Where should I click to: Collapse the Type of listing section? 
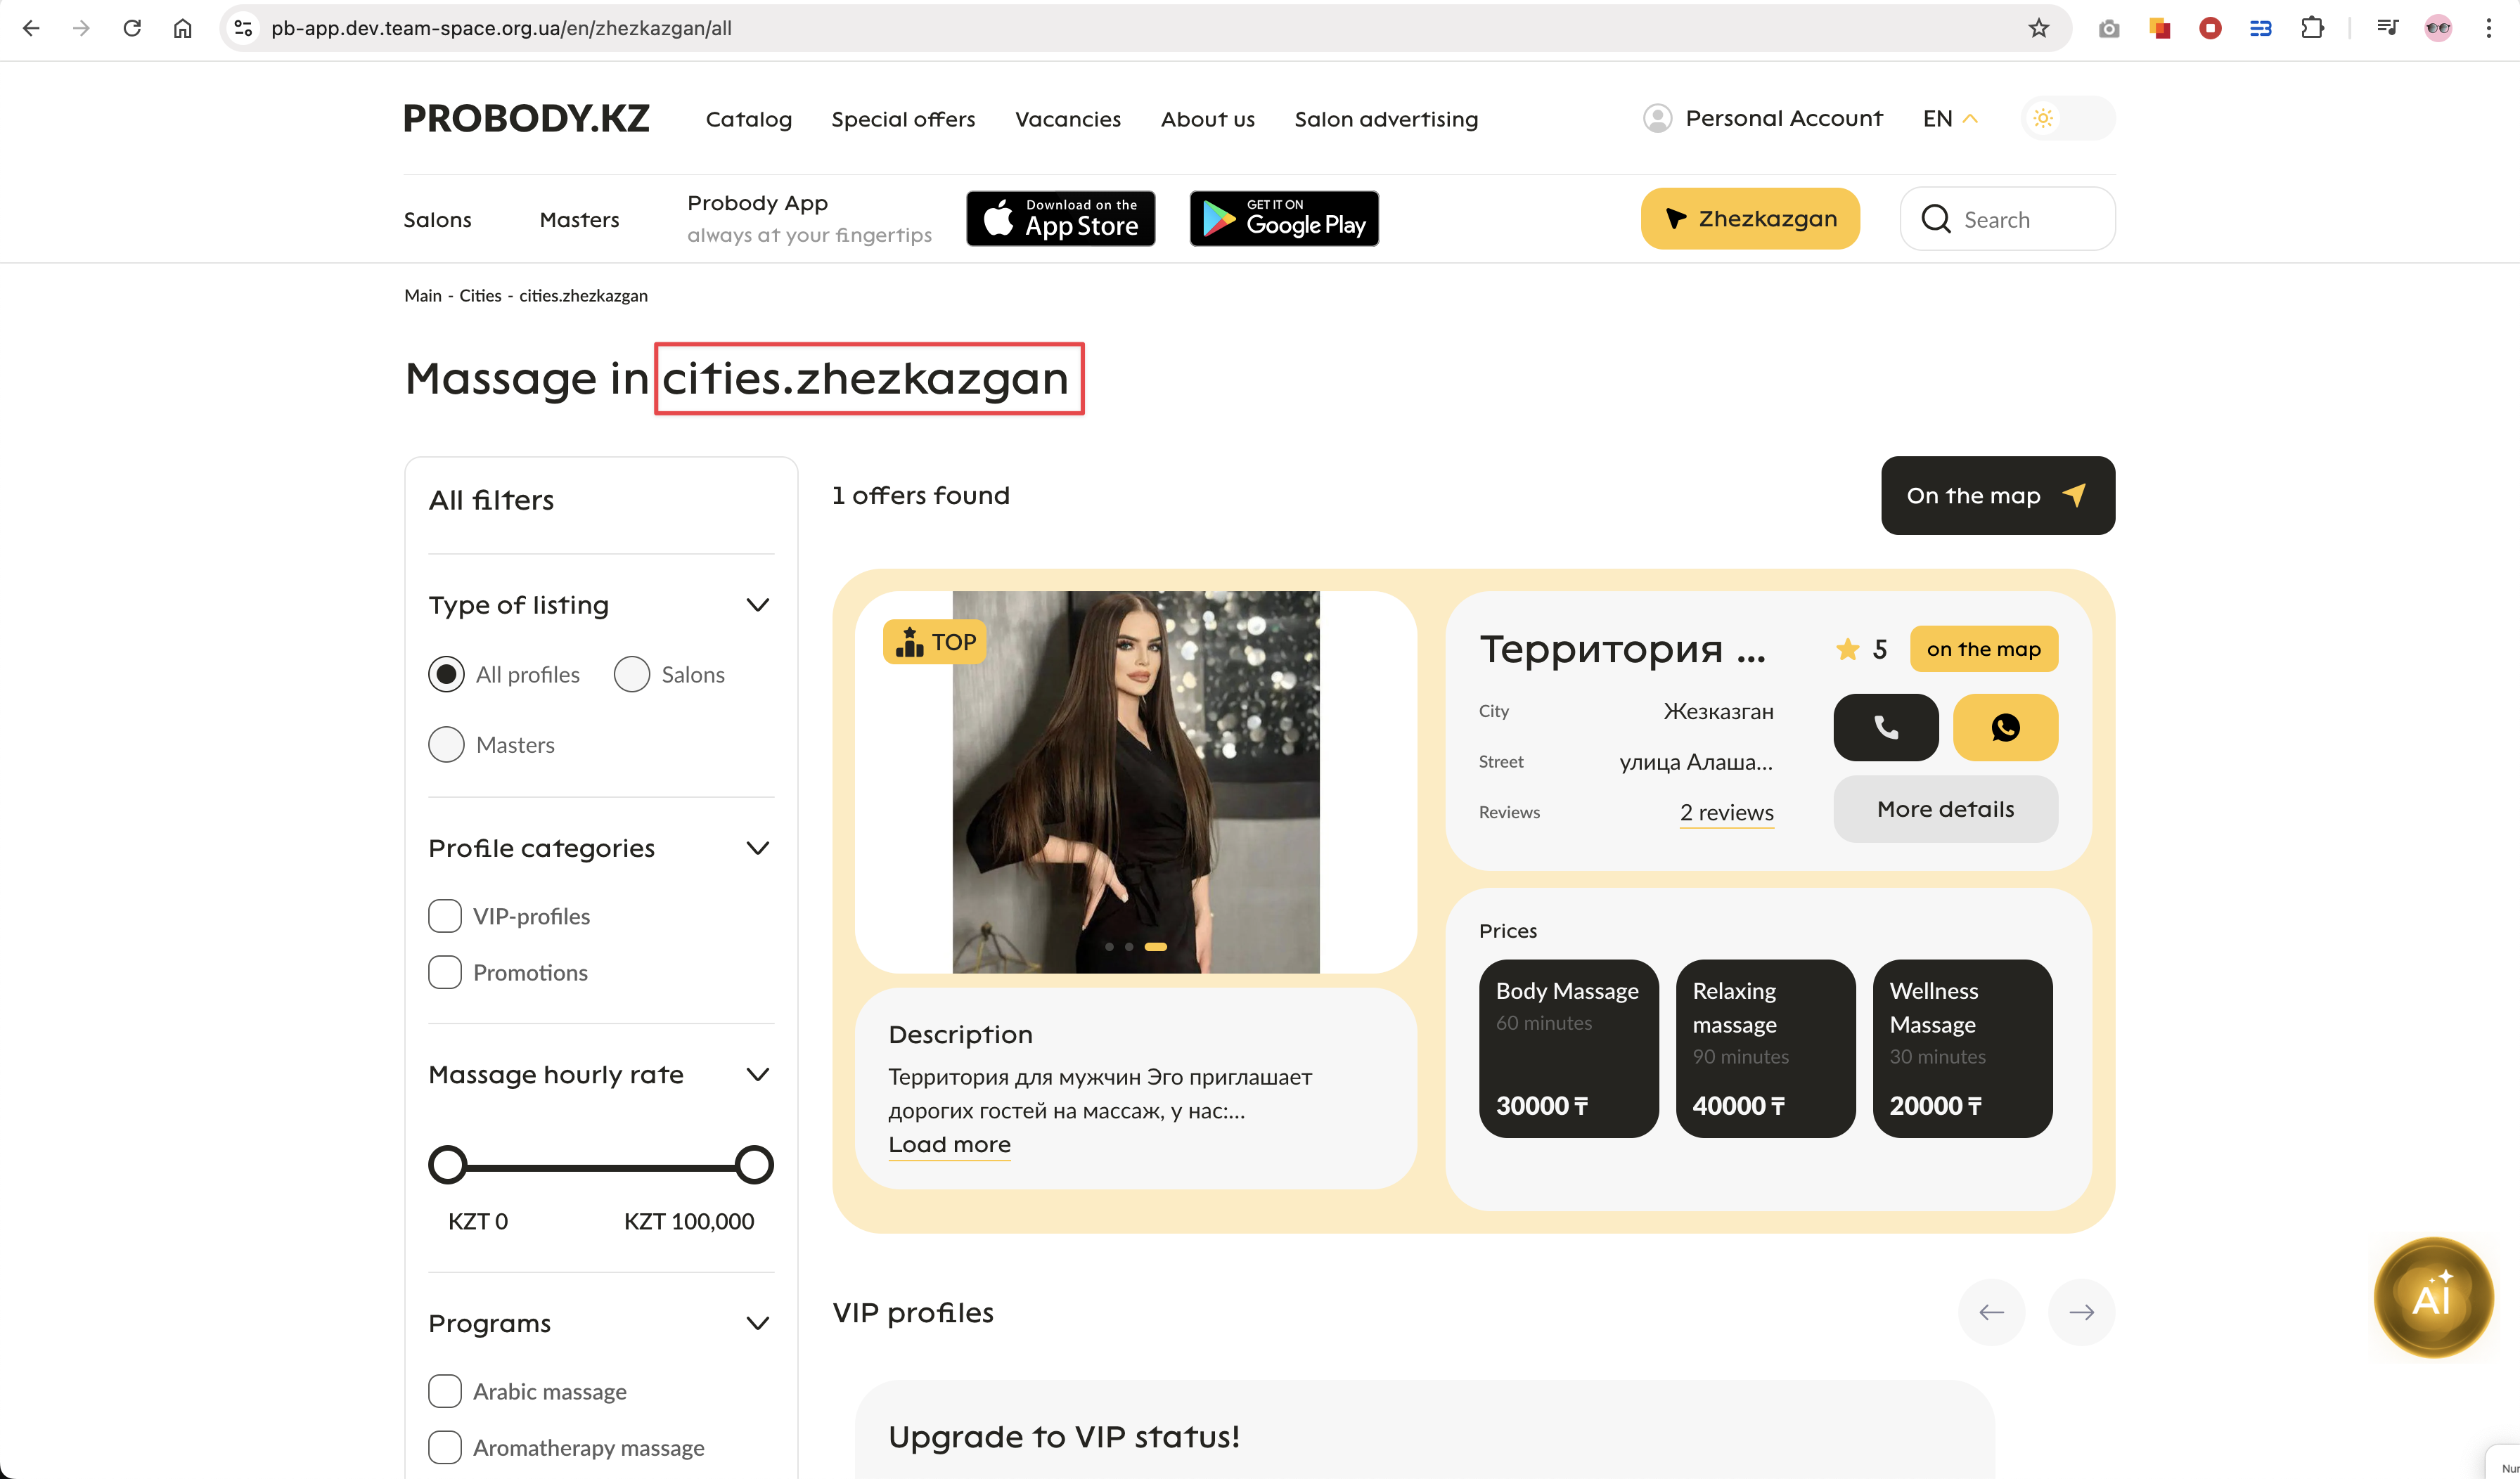click(757, 605)
